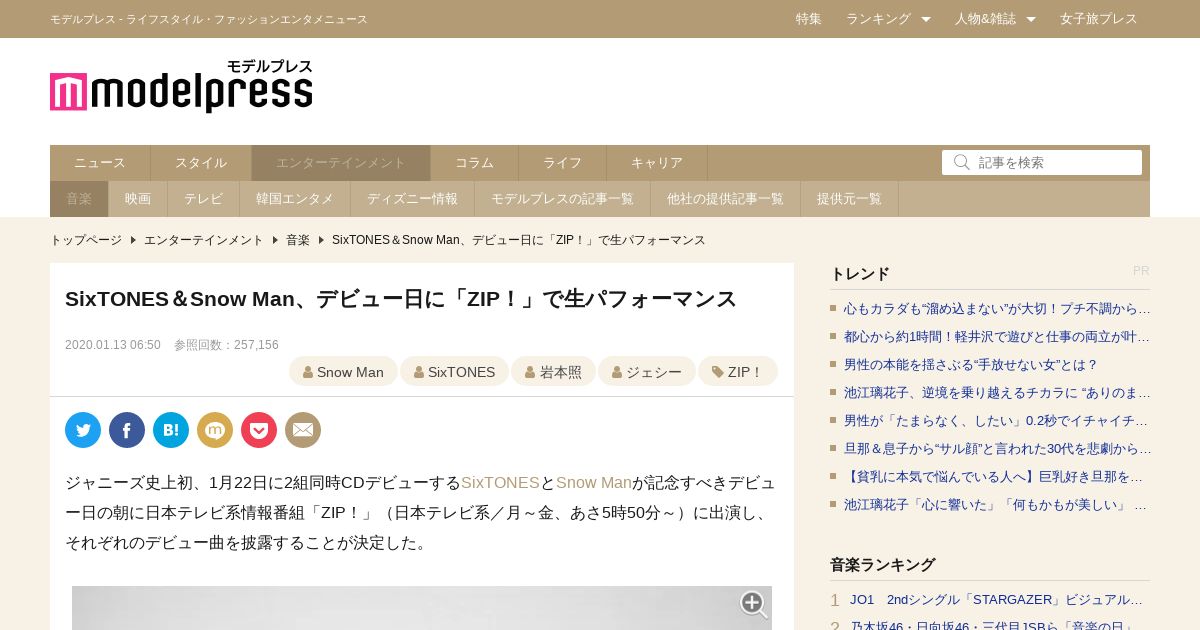The width and height of the screenshot is (1200, 630).
Task: Share article on Twitter
Action: (83, 430)
